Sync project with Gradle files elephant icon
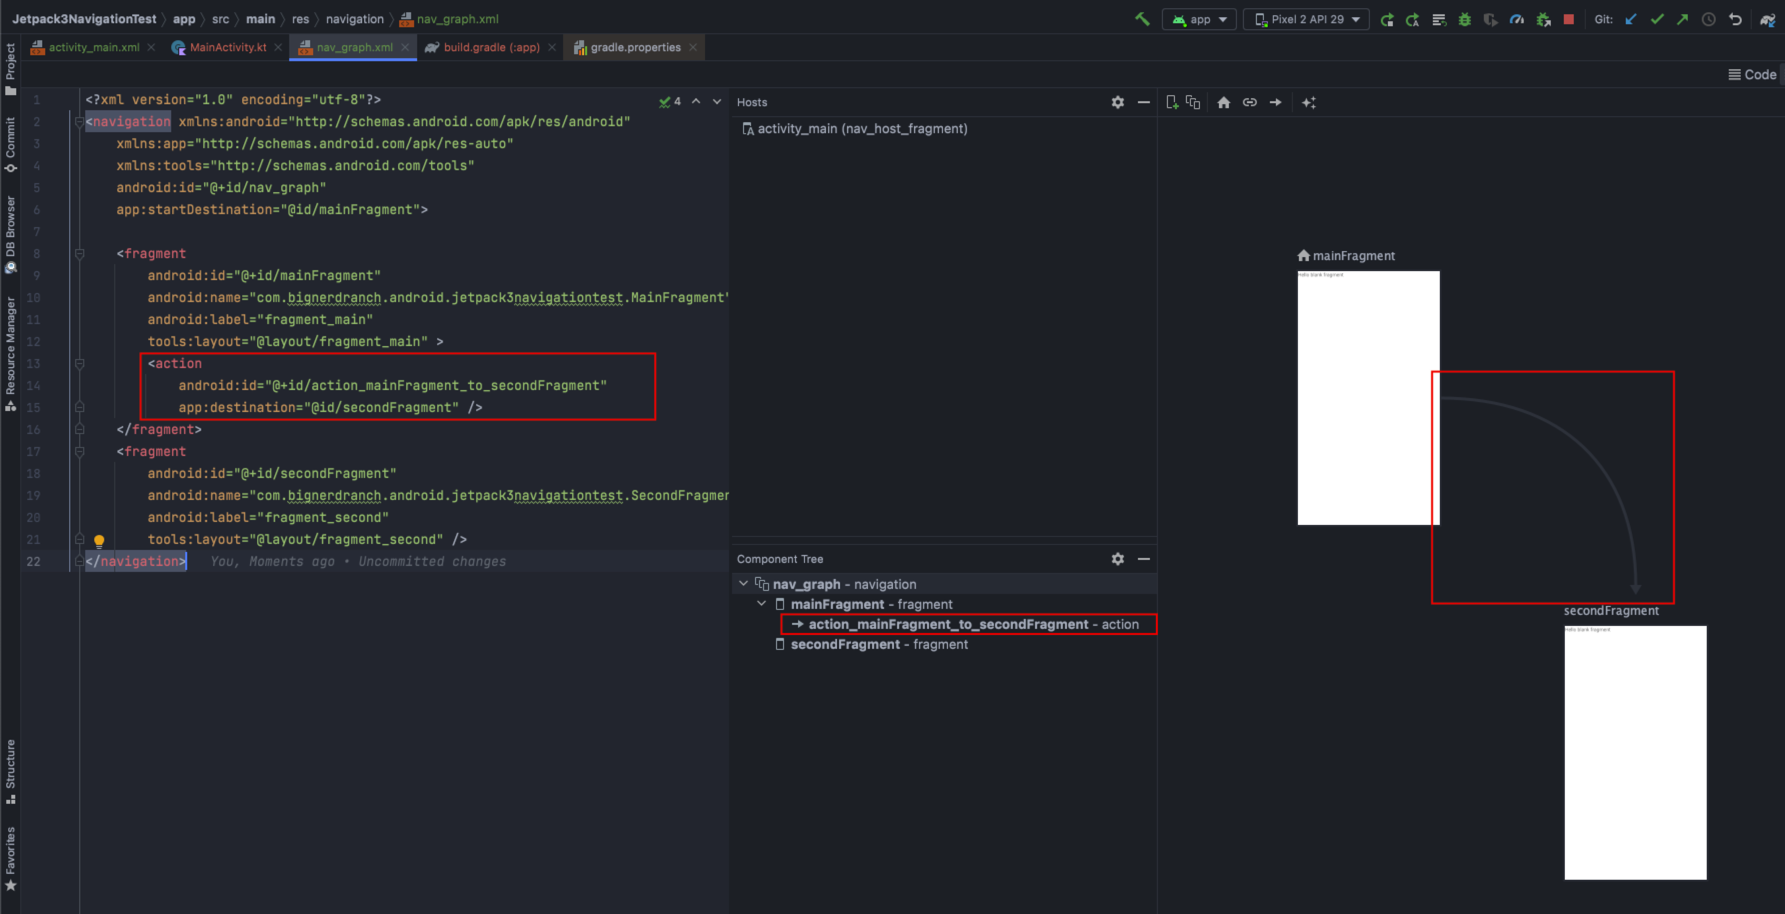1785x914 pixels. click(1767, 19)
